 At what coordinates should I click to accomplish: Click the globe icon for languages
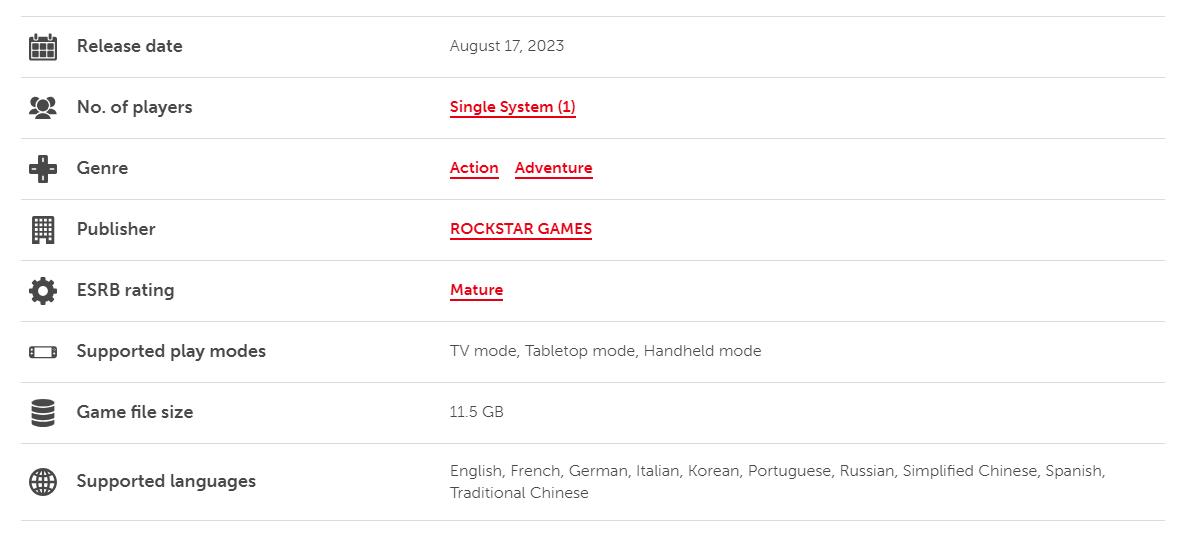[43, 482]
